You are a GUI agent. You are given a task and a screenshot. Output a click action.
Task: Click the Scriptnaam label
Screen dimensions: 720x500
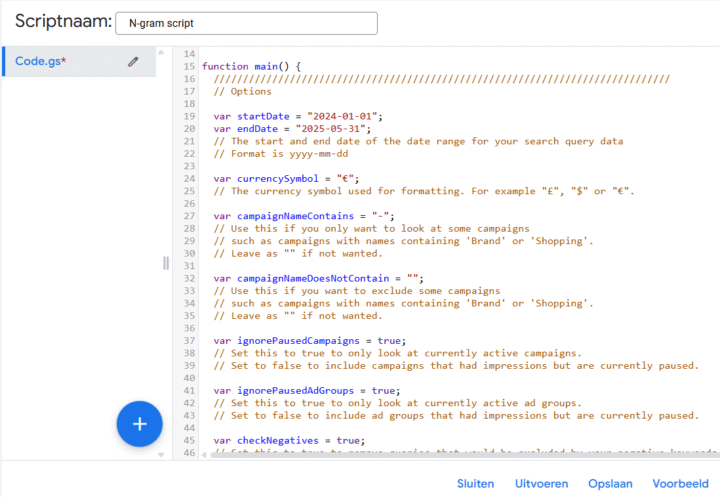63,21
